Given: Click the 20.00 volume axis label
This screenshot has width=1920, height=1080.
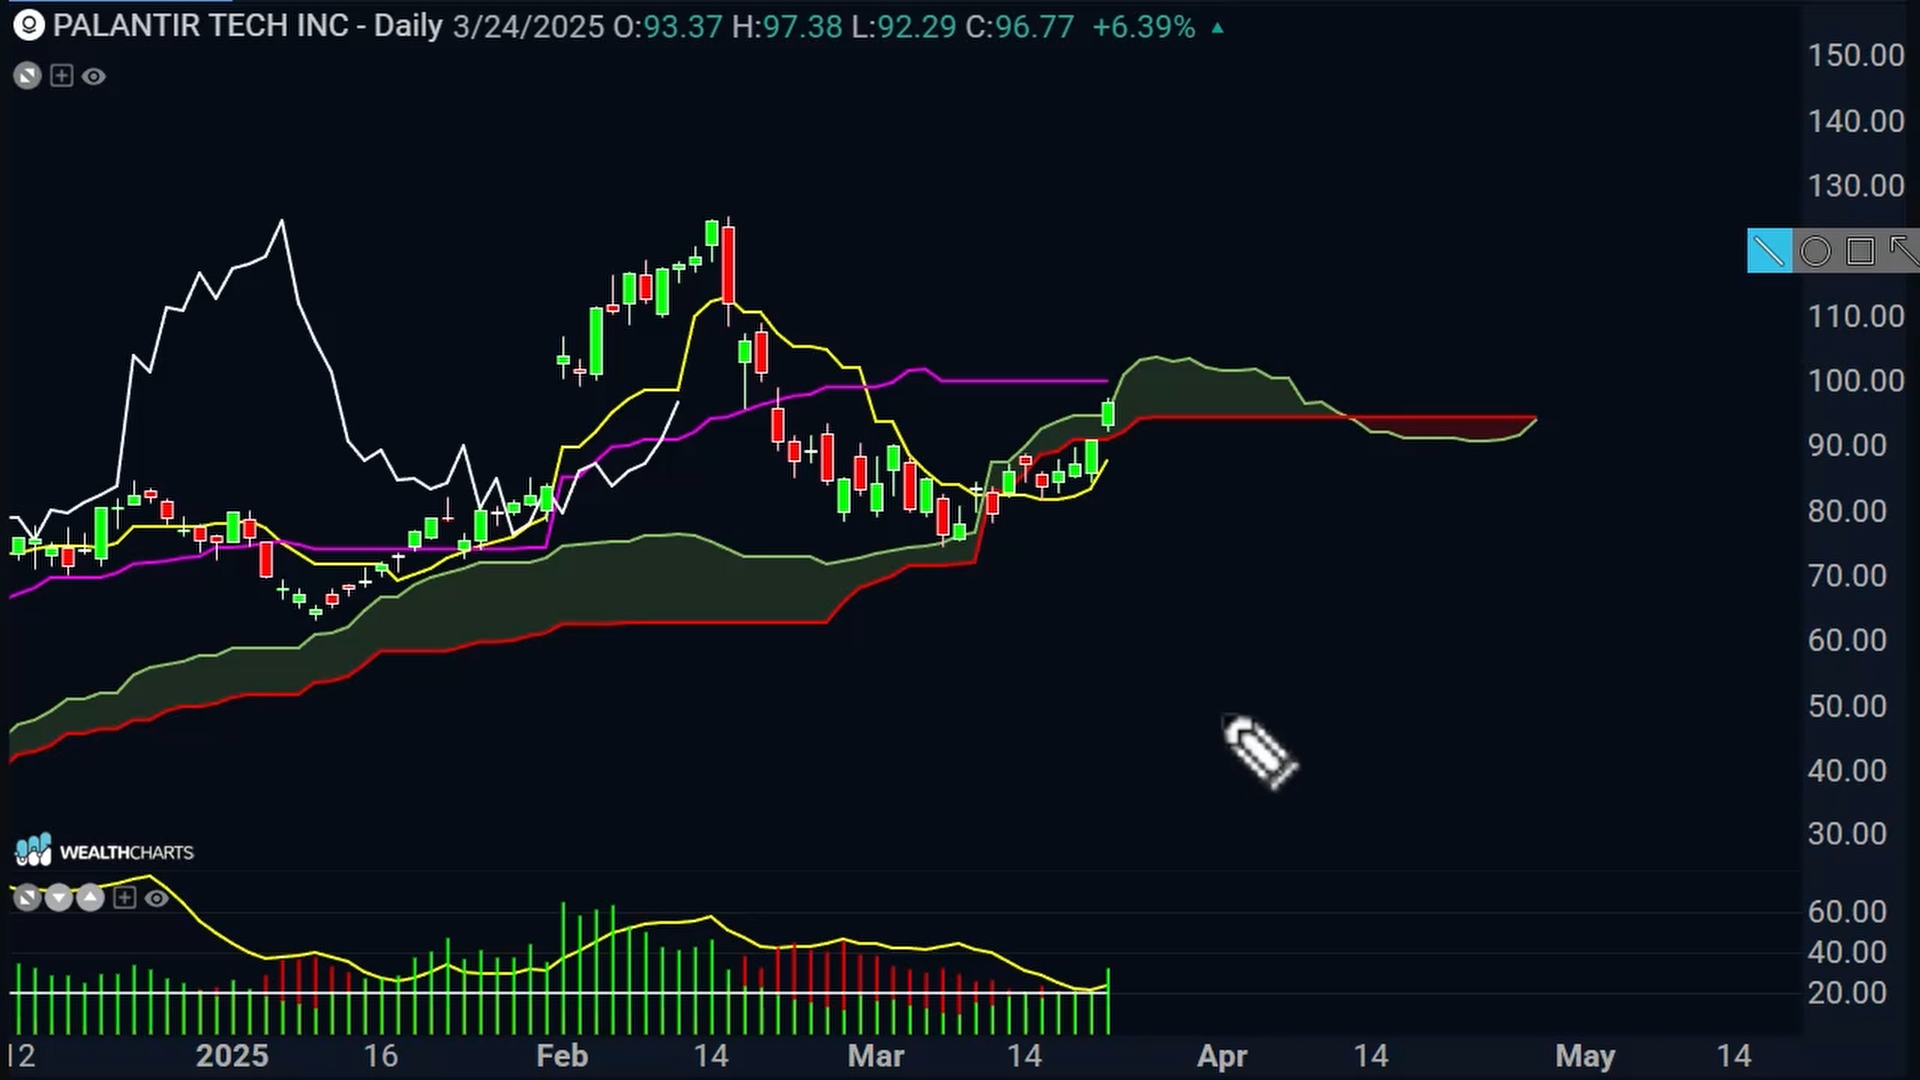Looking at the screenshot, I should [x=1847, y=993].
